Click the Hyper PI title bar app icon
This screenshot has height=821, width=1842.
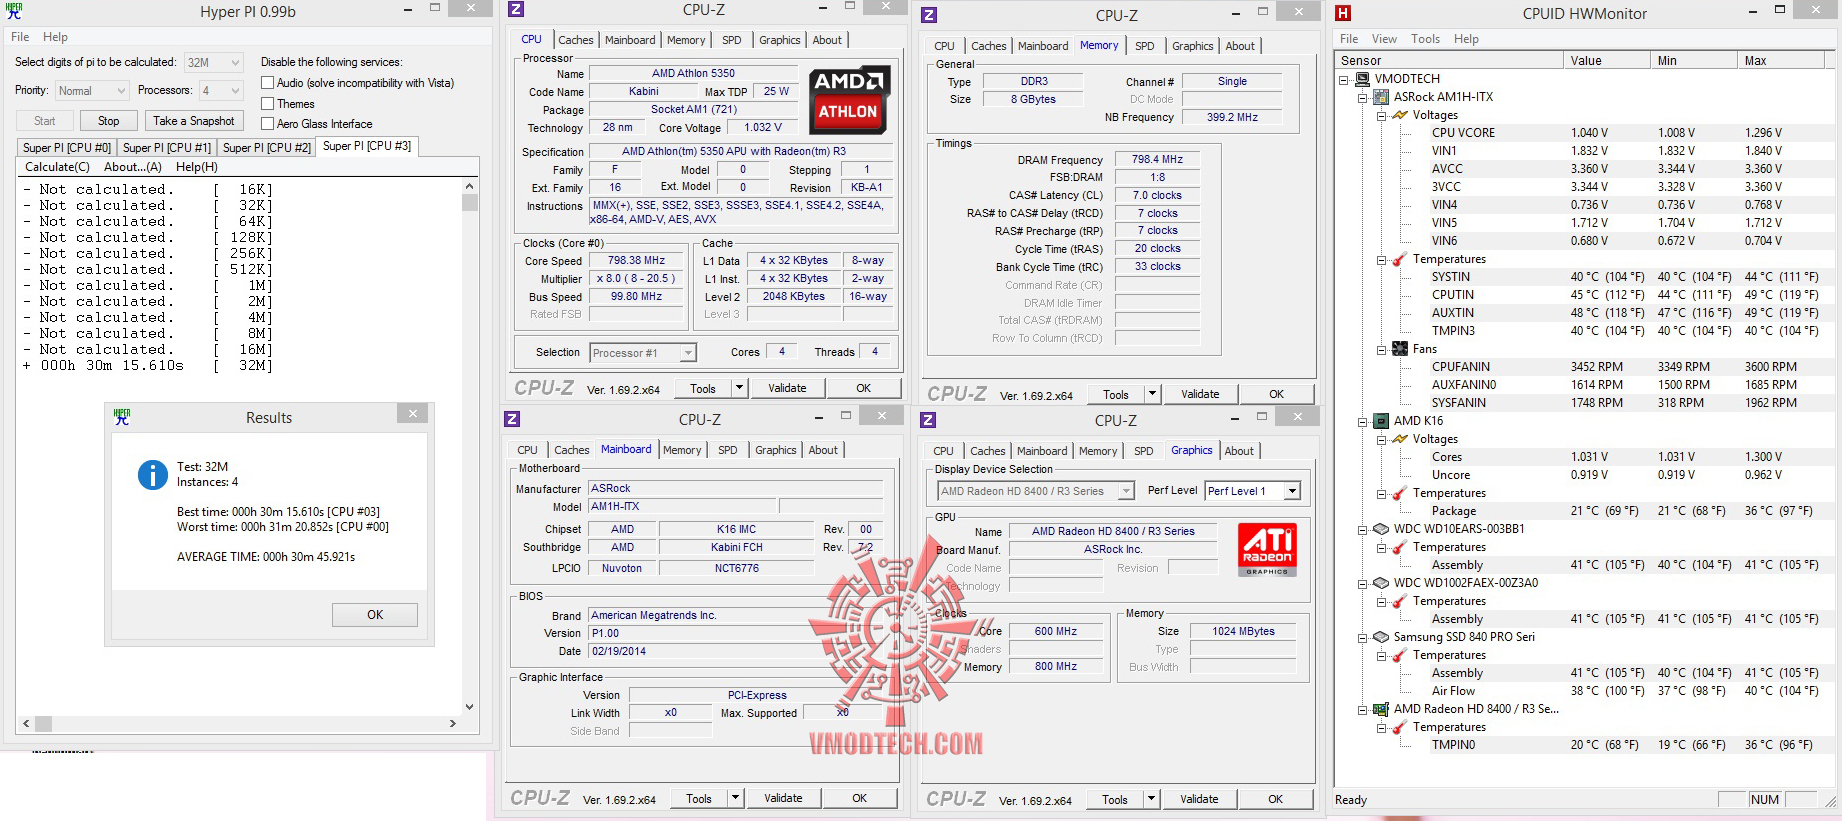(14, 11)
